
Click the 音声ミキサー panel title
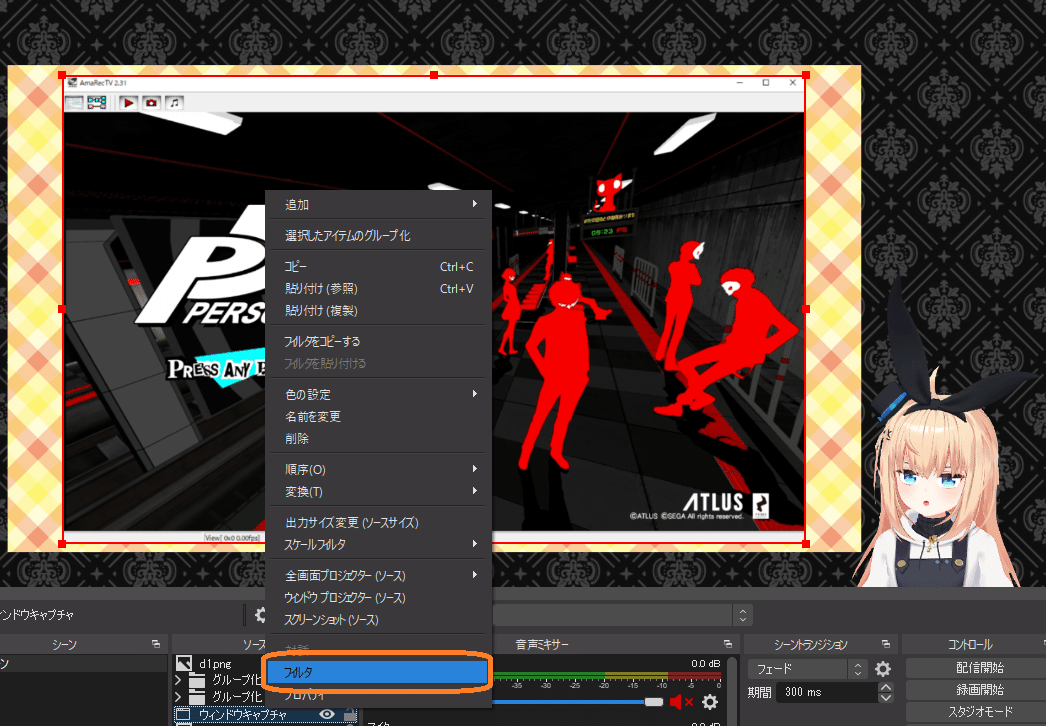tap(542, 645)
